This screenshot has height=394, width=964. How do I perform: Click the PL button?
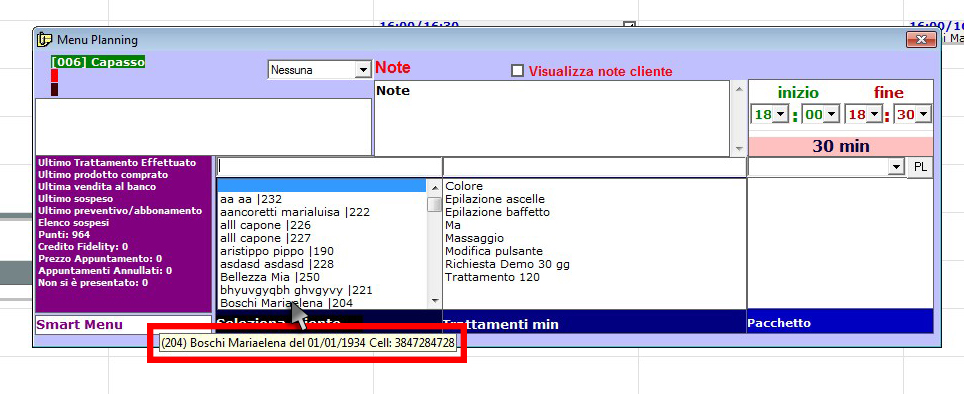pos(920,167)
